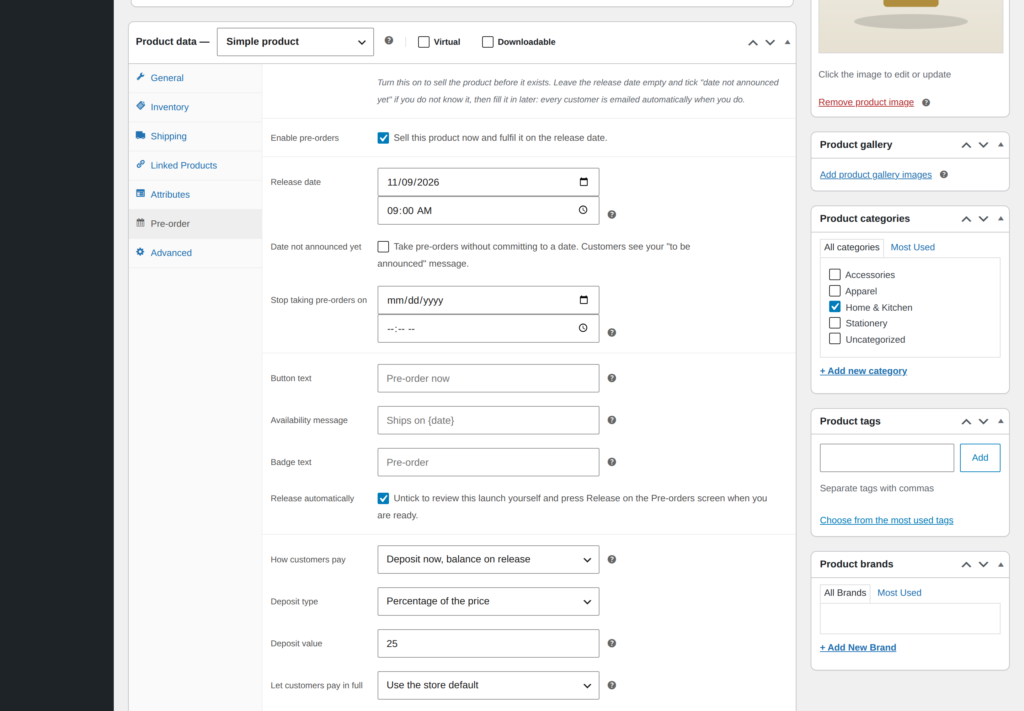
Task: Open the Linked Products tab
Action: point(195,165)
